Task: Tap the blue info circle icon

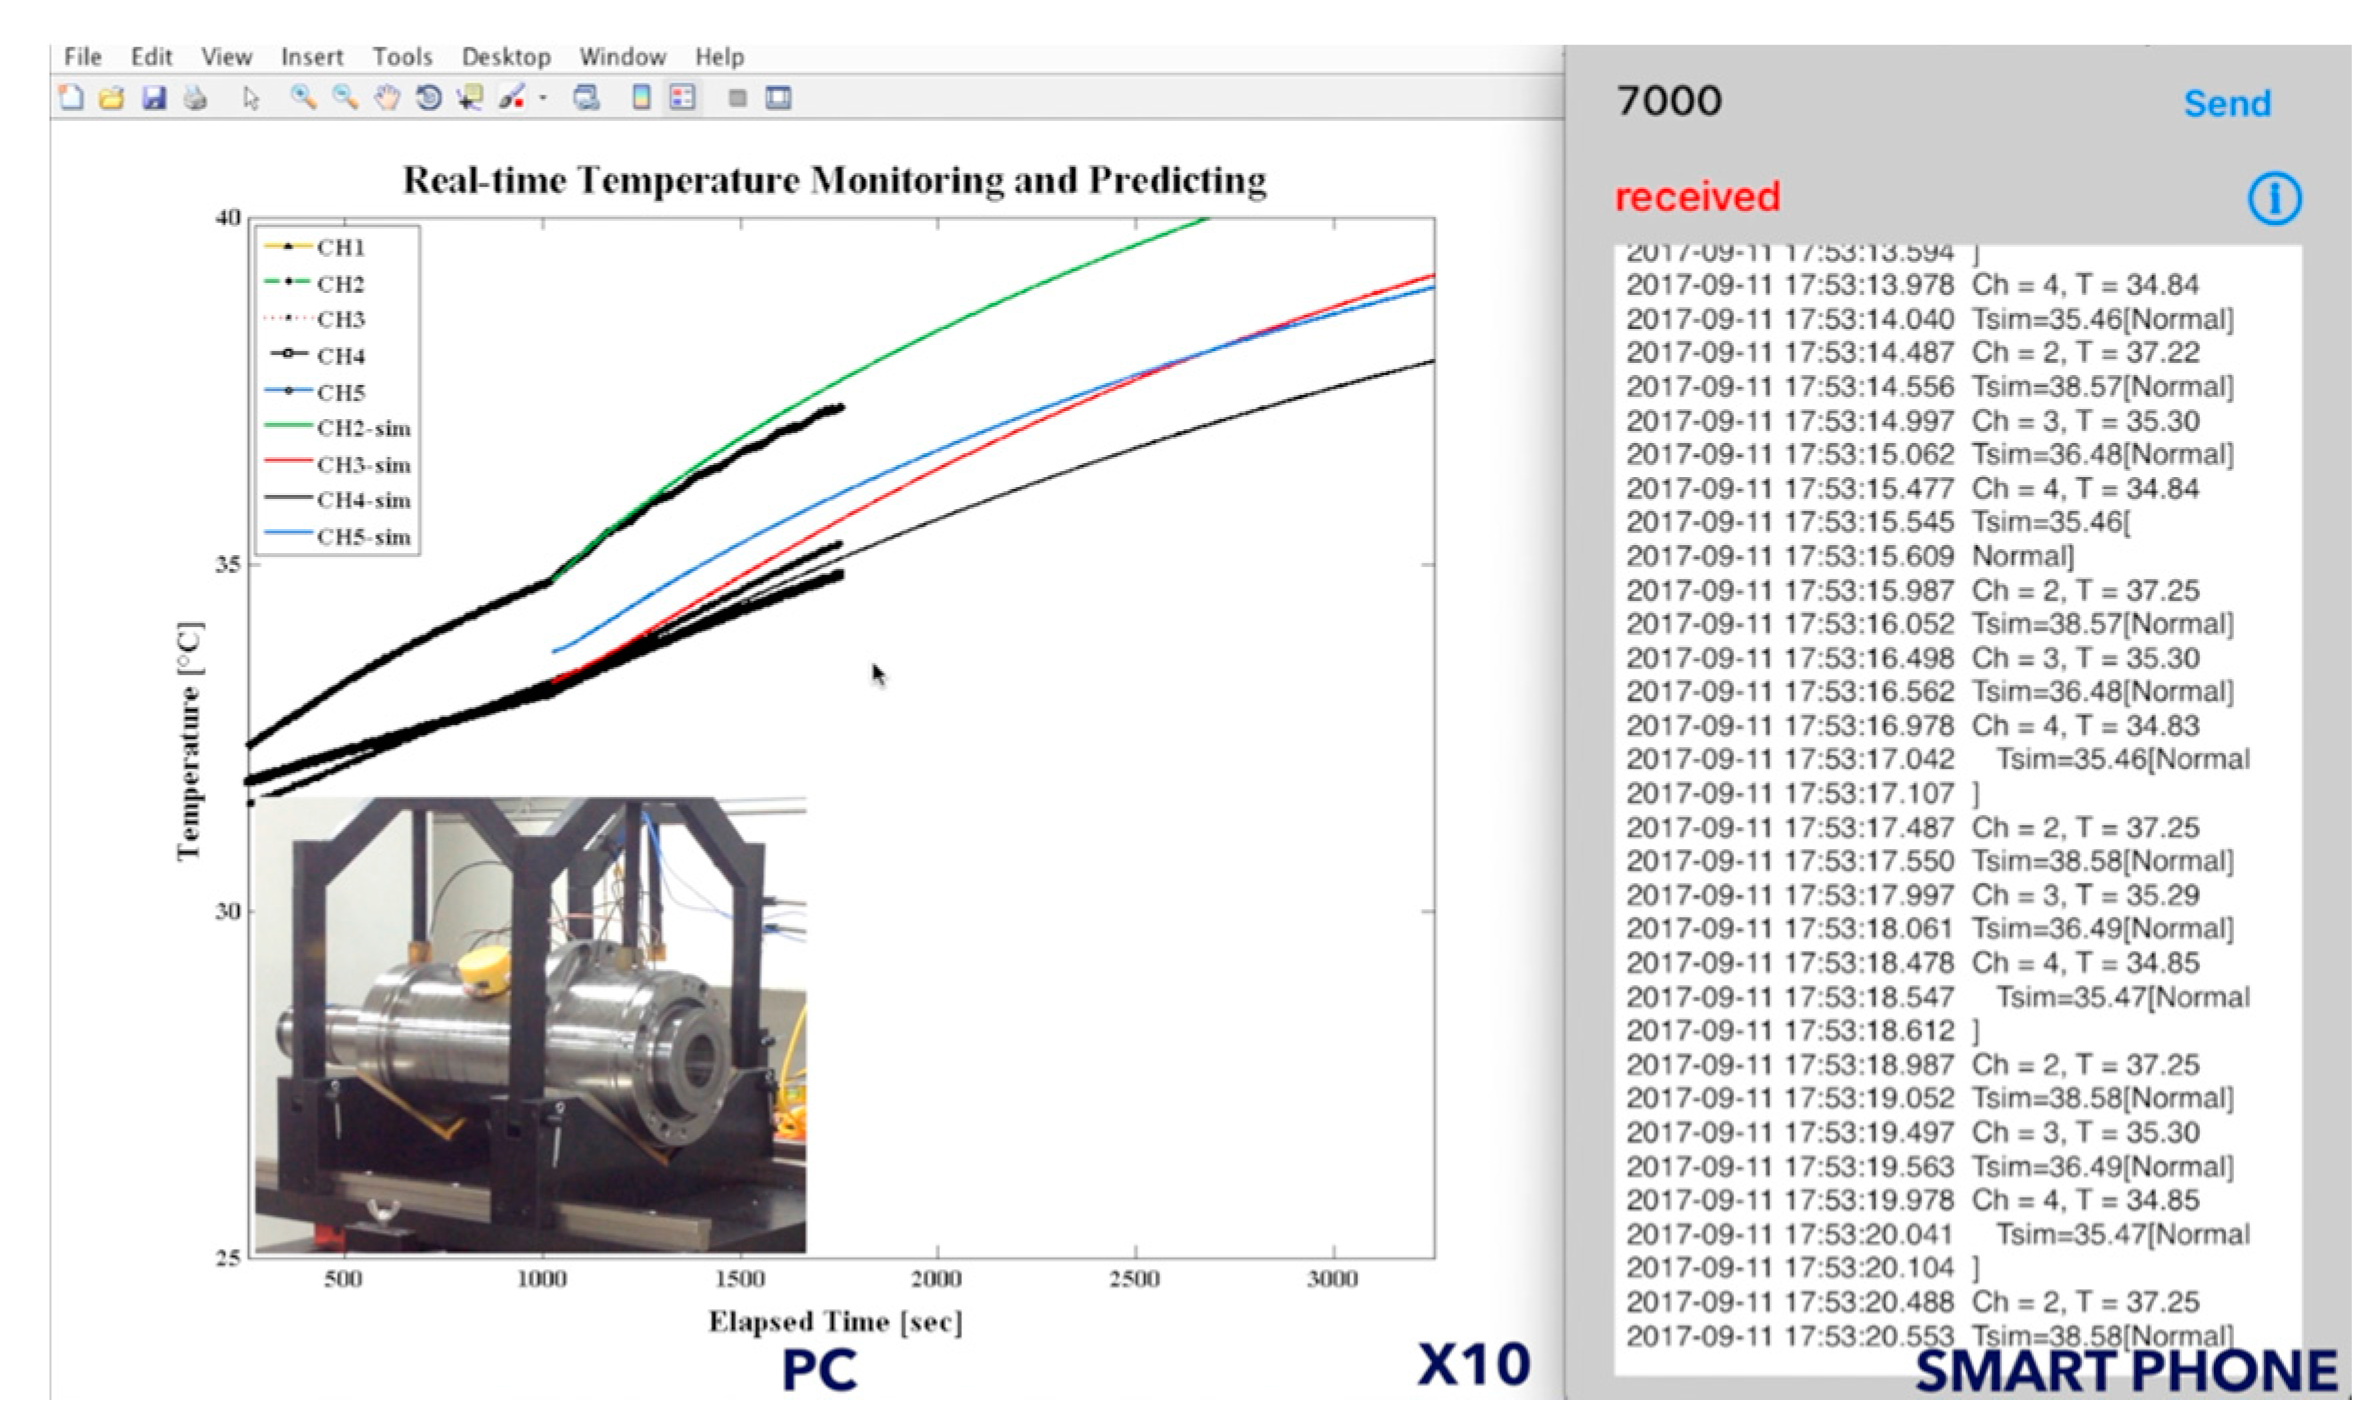Action: [x=2274, y=198]
